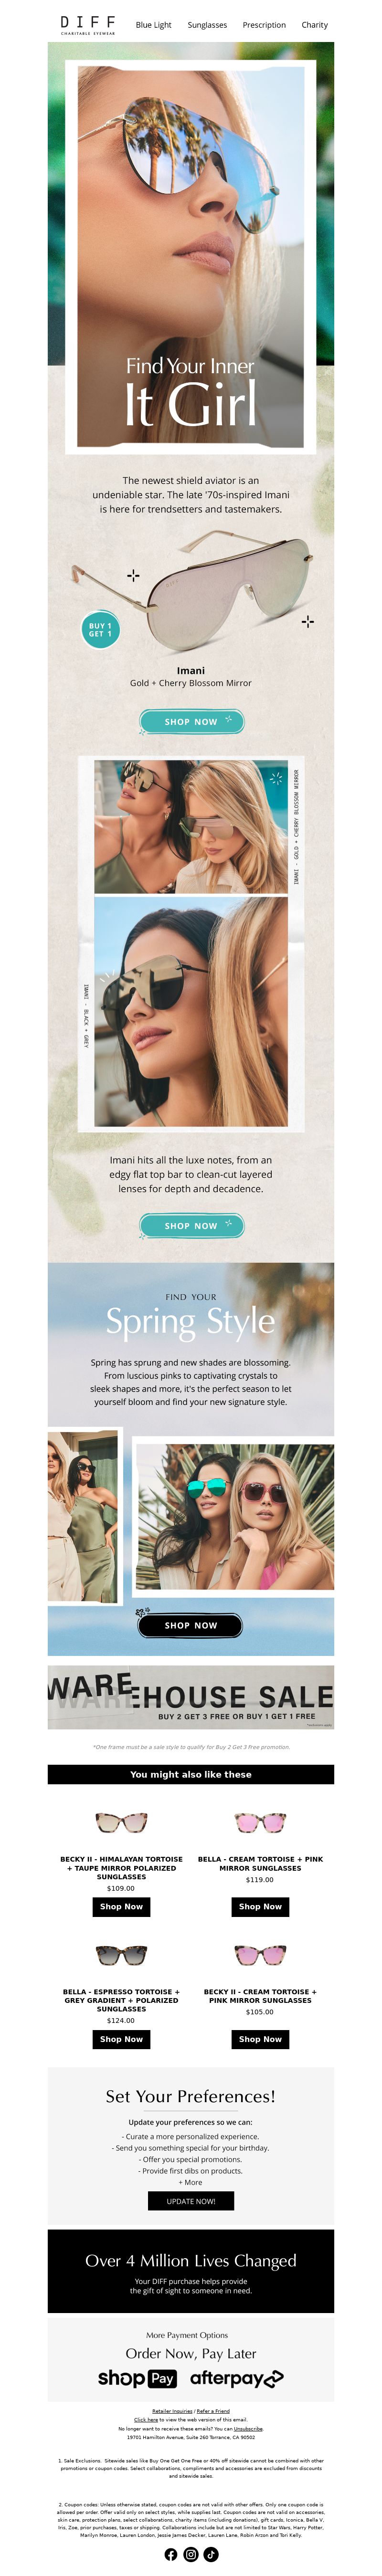
Task: Click Shop Now below Imani Gold sunglasses
Action: [191, 721]
